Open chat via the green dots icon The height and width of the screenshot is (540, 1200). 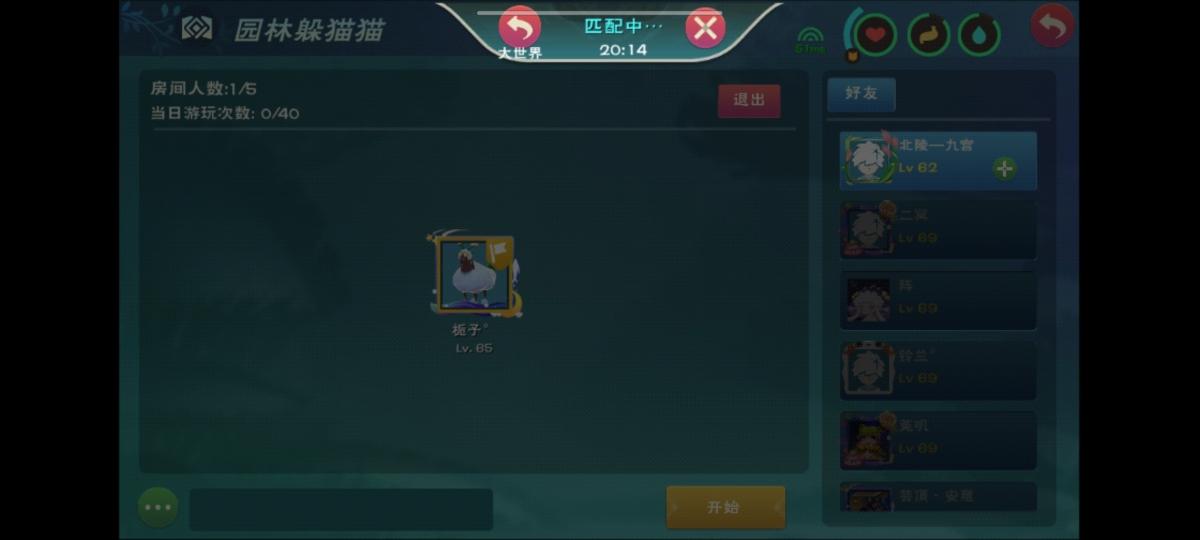[x=158, y=507]
